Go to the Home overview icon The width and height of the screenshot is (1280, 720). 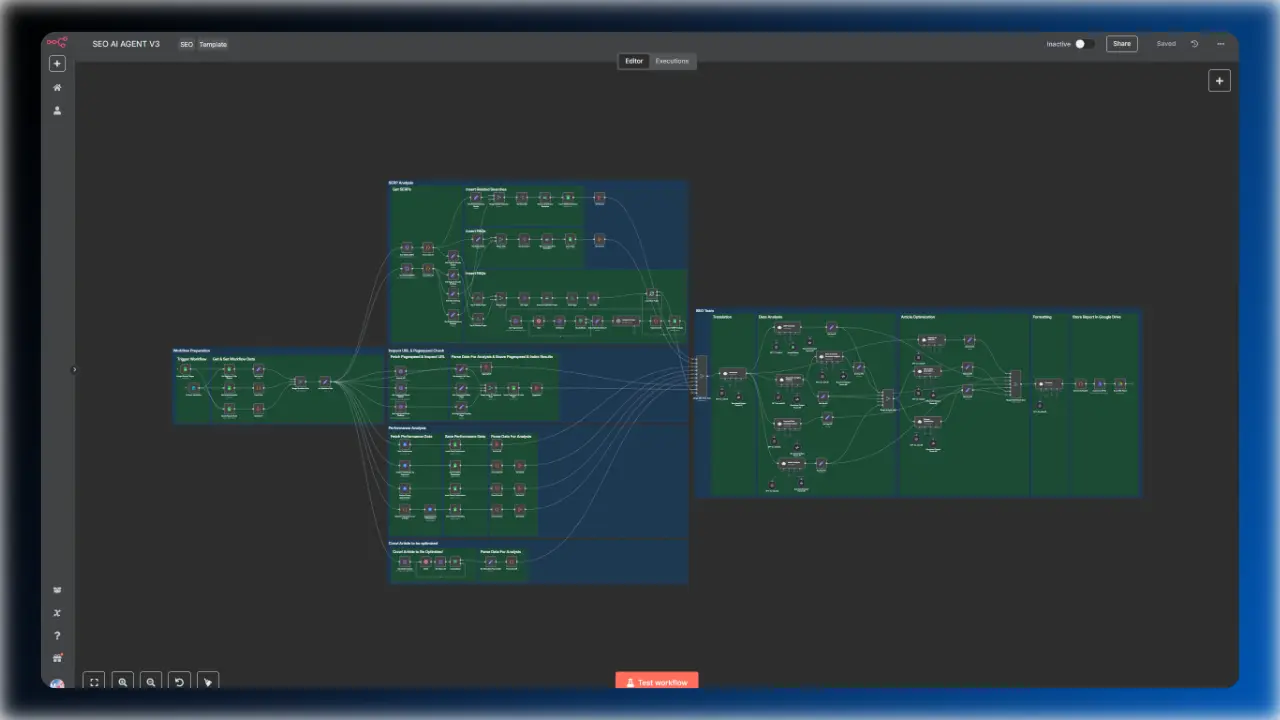pos(57,88)
